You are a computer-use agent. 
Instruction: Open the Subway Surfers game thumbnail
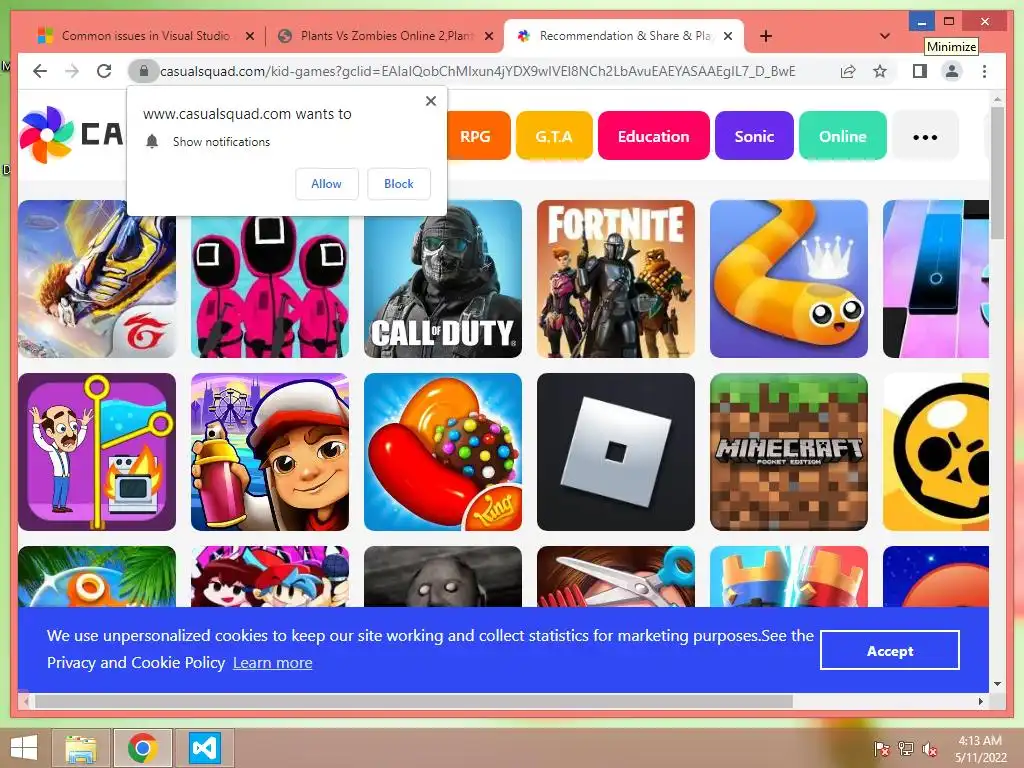[x=270, y=452]
